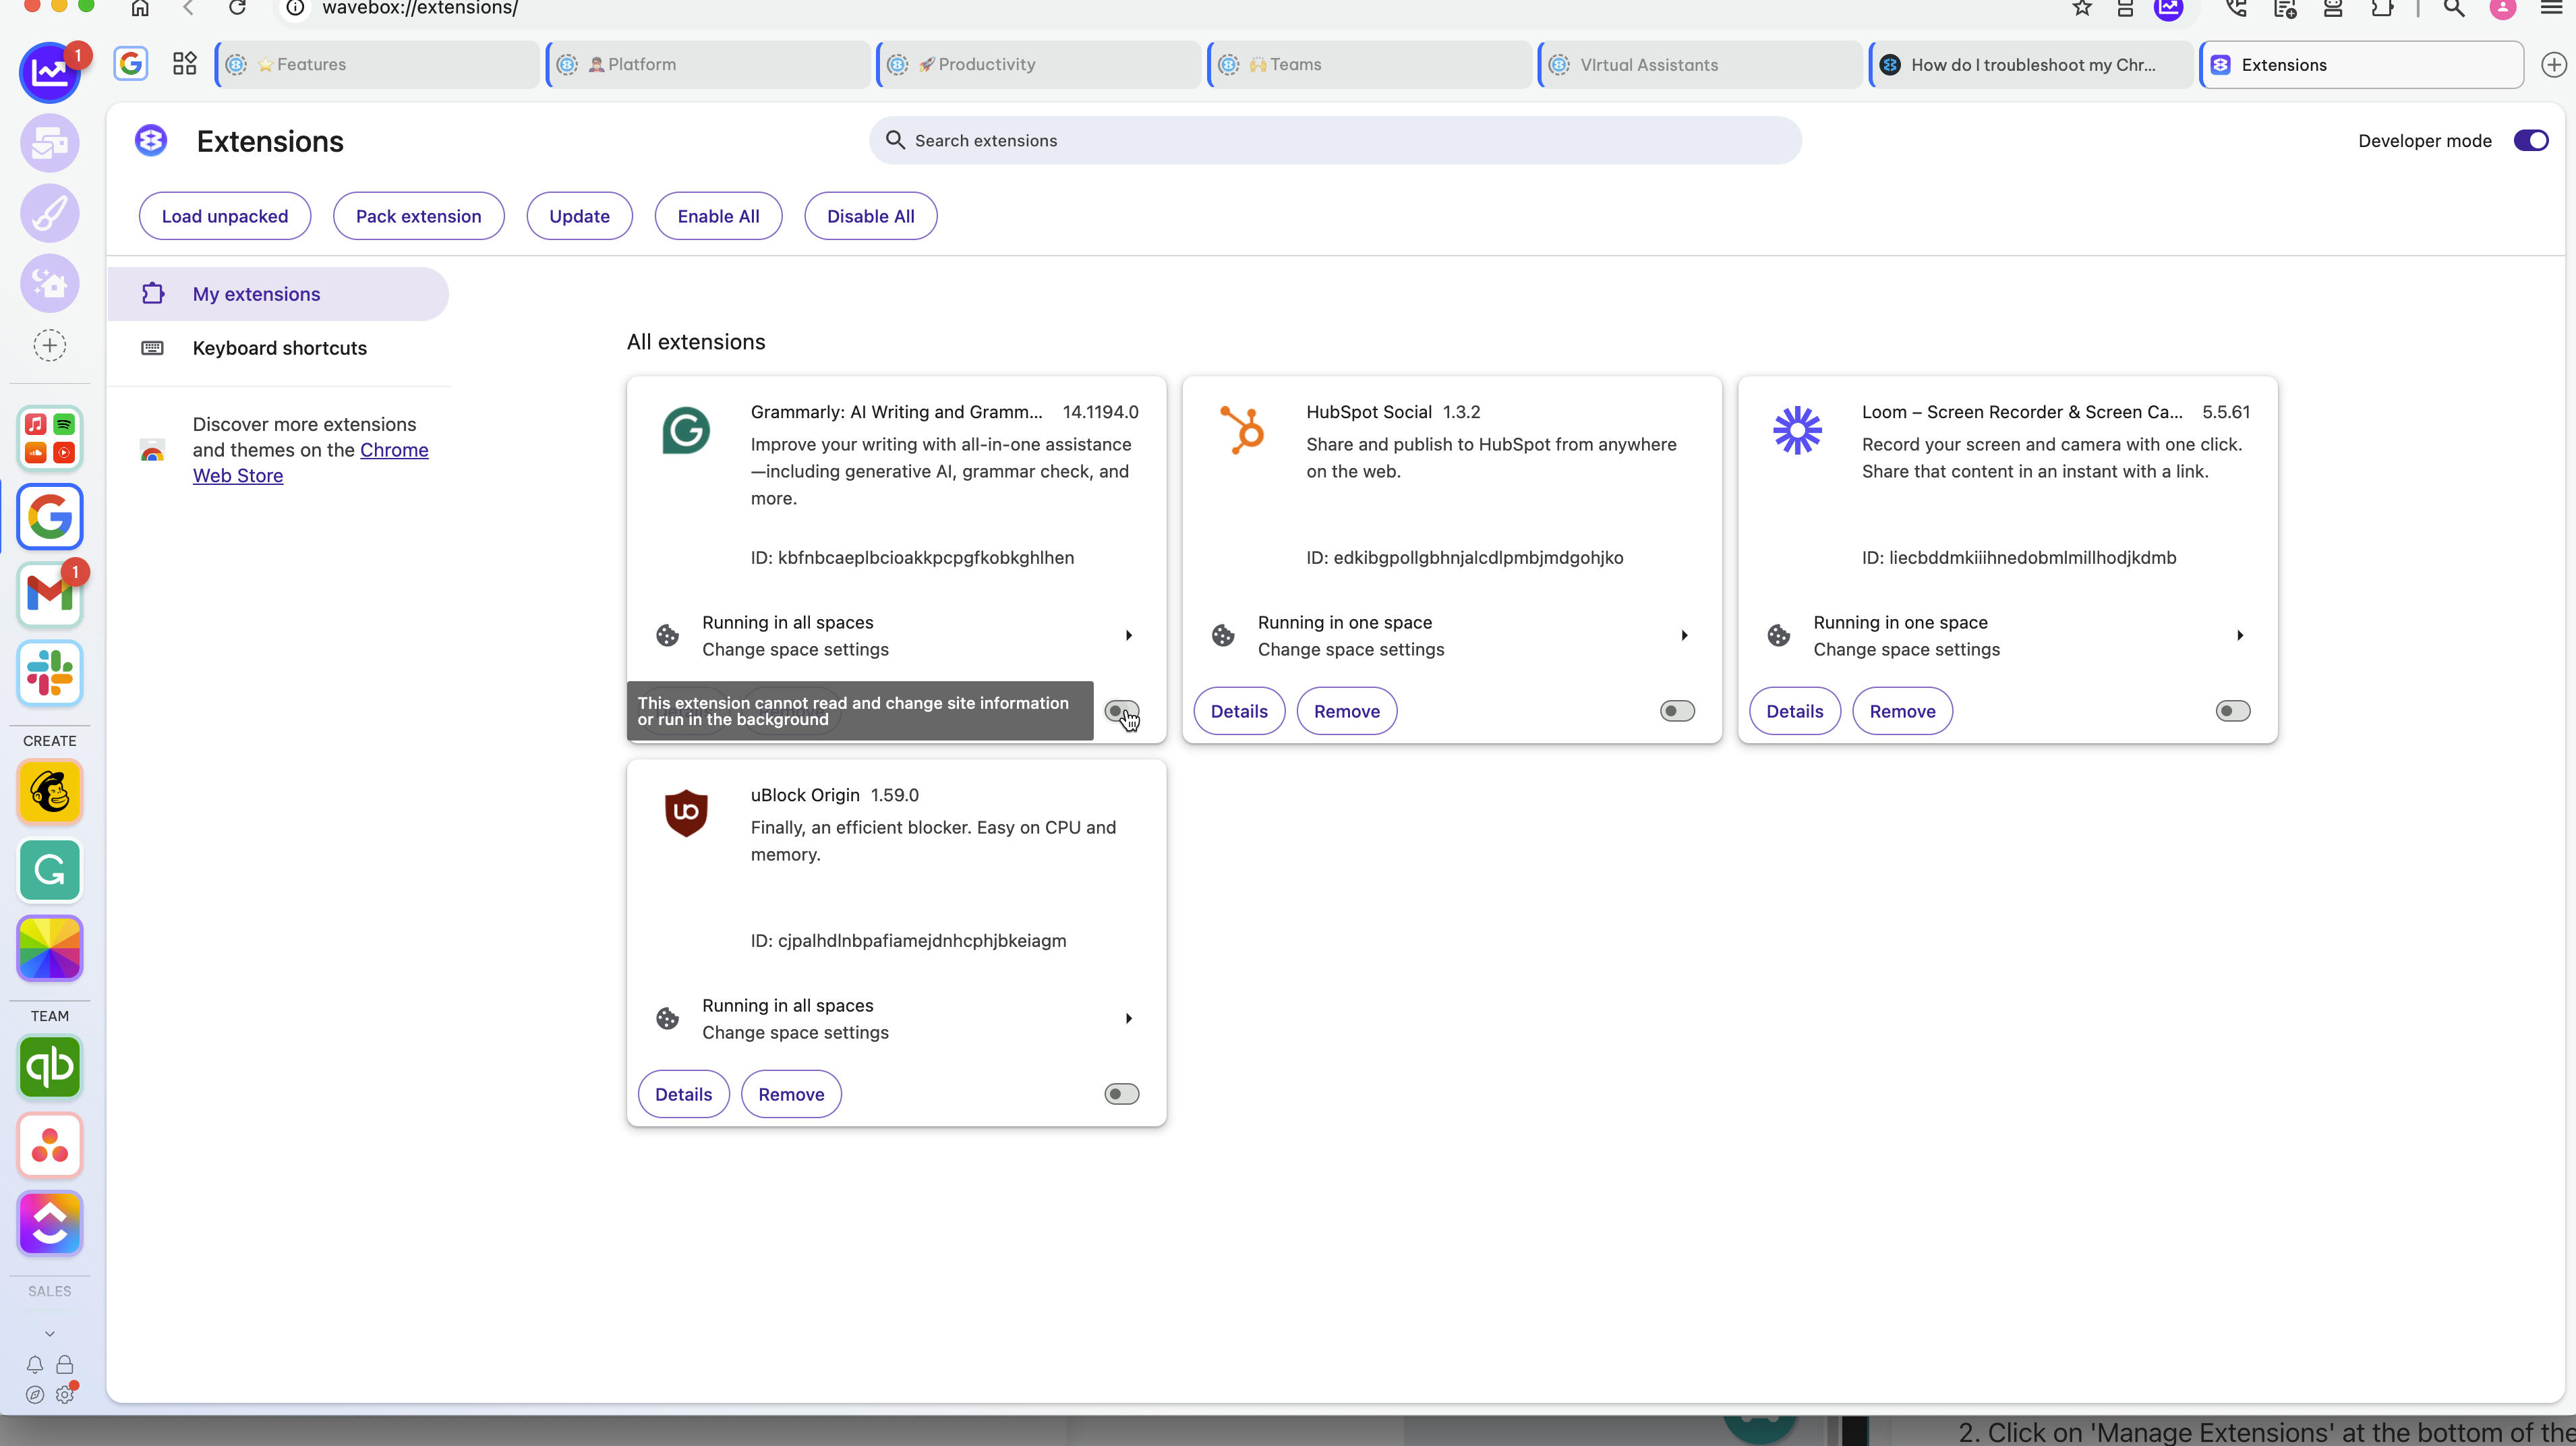Remove the Loom extension

tap(1902, 711)
